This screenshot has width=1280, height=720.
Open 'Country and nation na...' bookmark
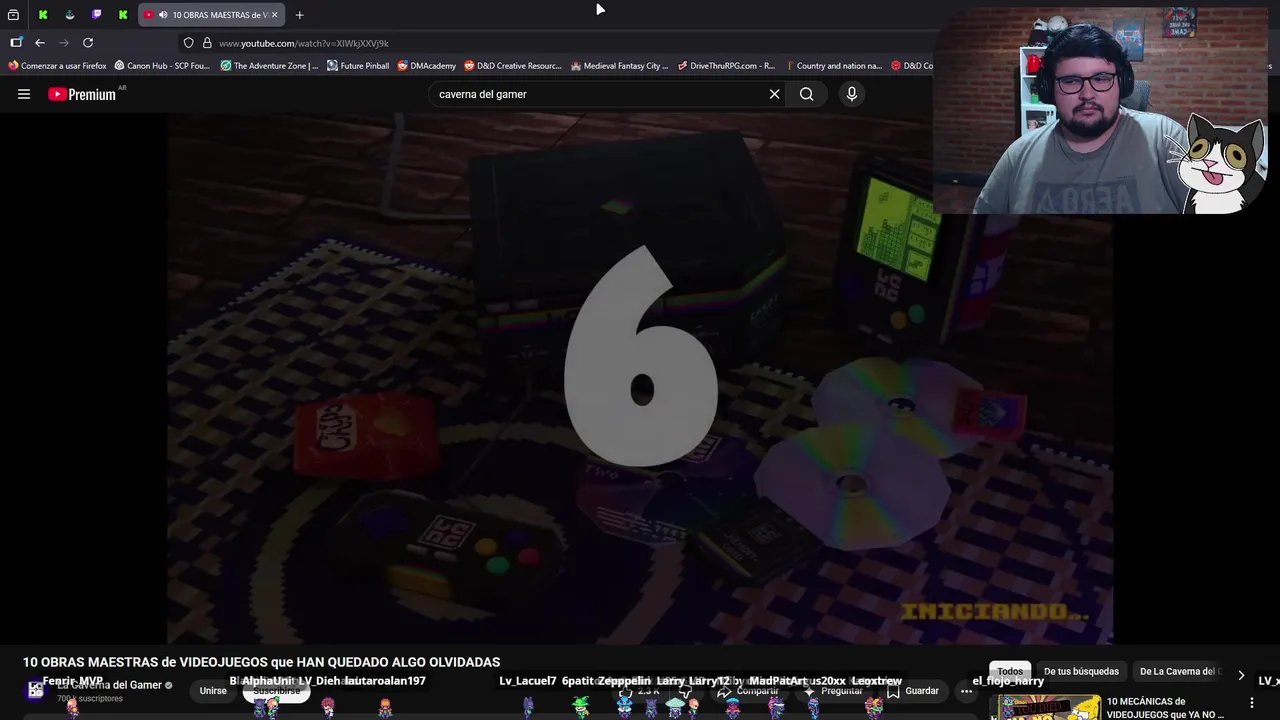[x=834, y=66]
